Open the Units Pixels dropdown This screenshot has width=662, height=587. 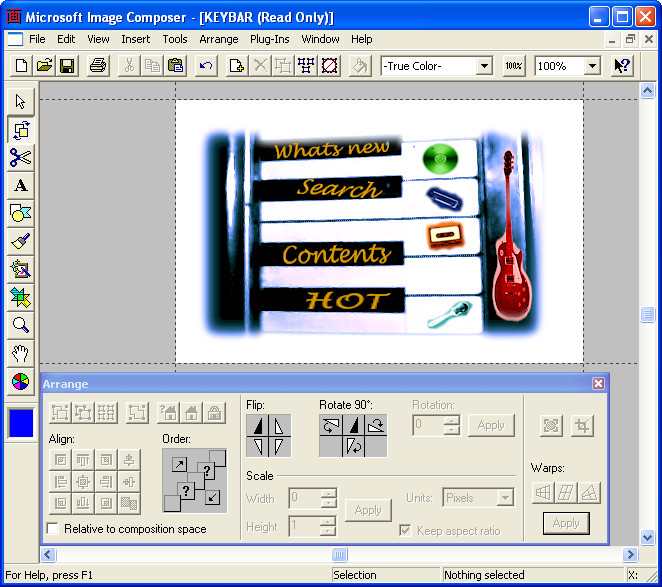click(x=505, y=497)
